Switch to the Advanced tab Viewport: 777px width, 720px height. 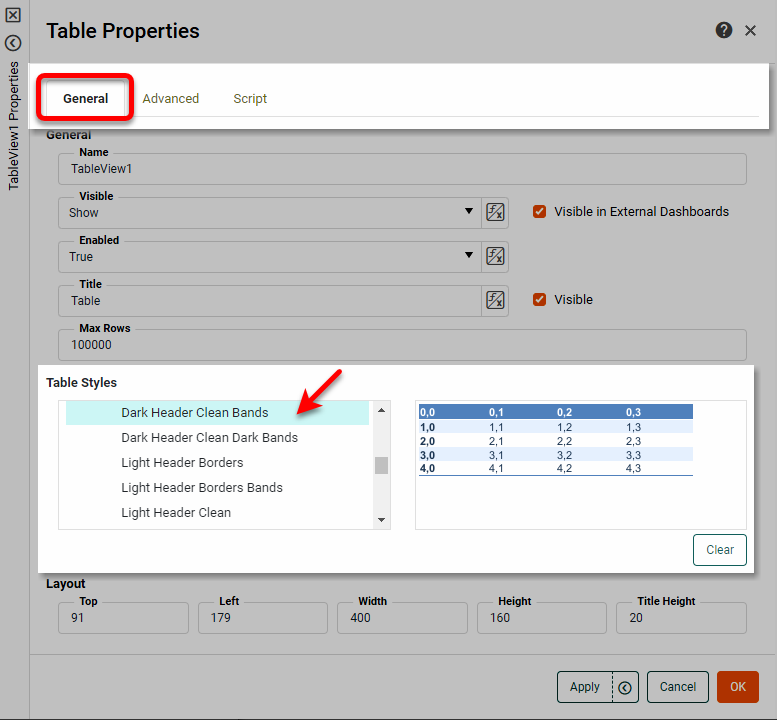point(170,99)
